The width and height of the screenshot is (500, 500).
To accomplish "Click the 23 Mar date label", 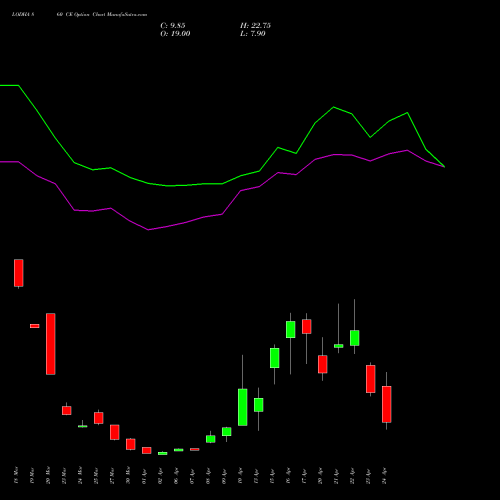I will (64, 475).
